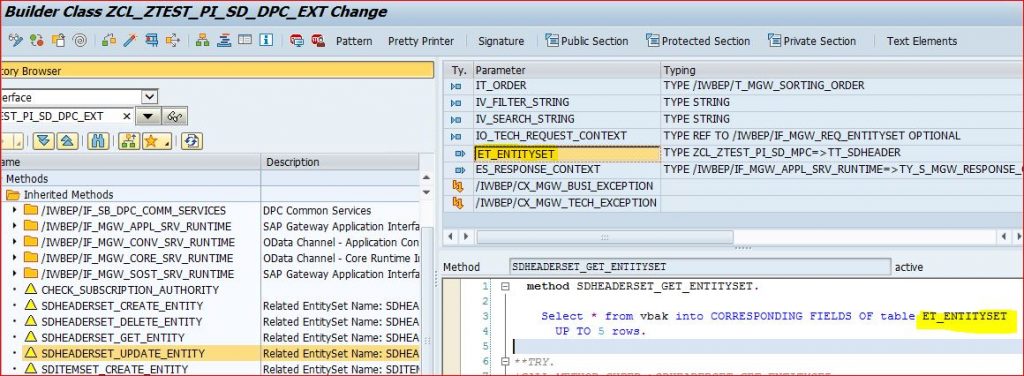Select SDHEADERSET_DELETE_ENTITY method in tree
The image size is (1024, 376).
click(x=121, y=321)
